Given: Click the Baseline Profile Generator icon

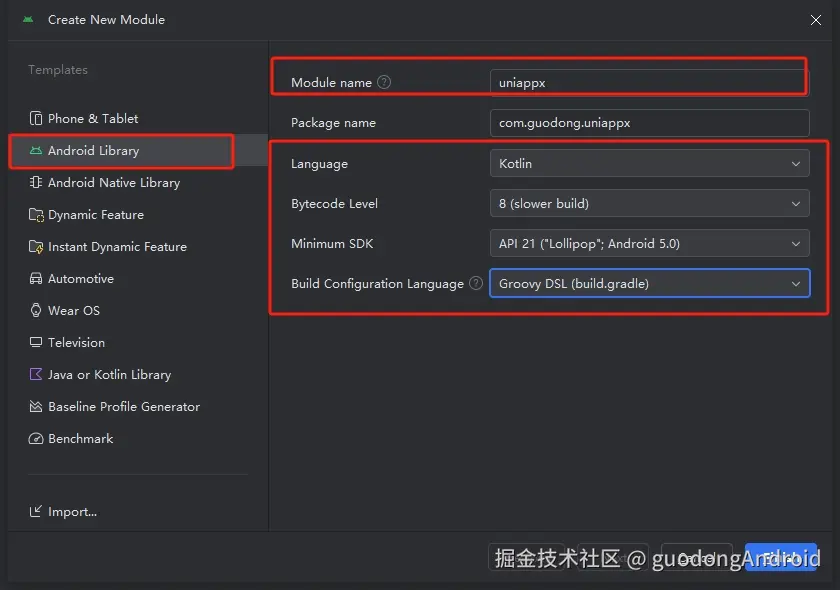Looking at the screenshot, I should [x=34, y=406].
